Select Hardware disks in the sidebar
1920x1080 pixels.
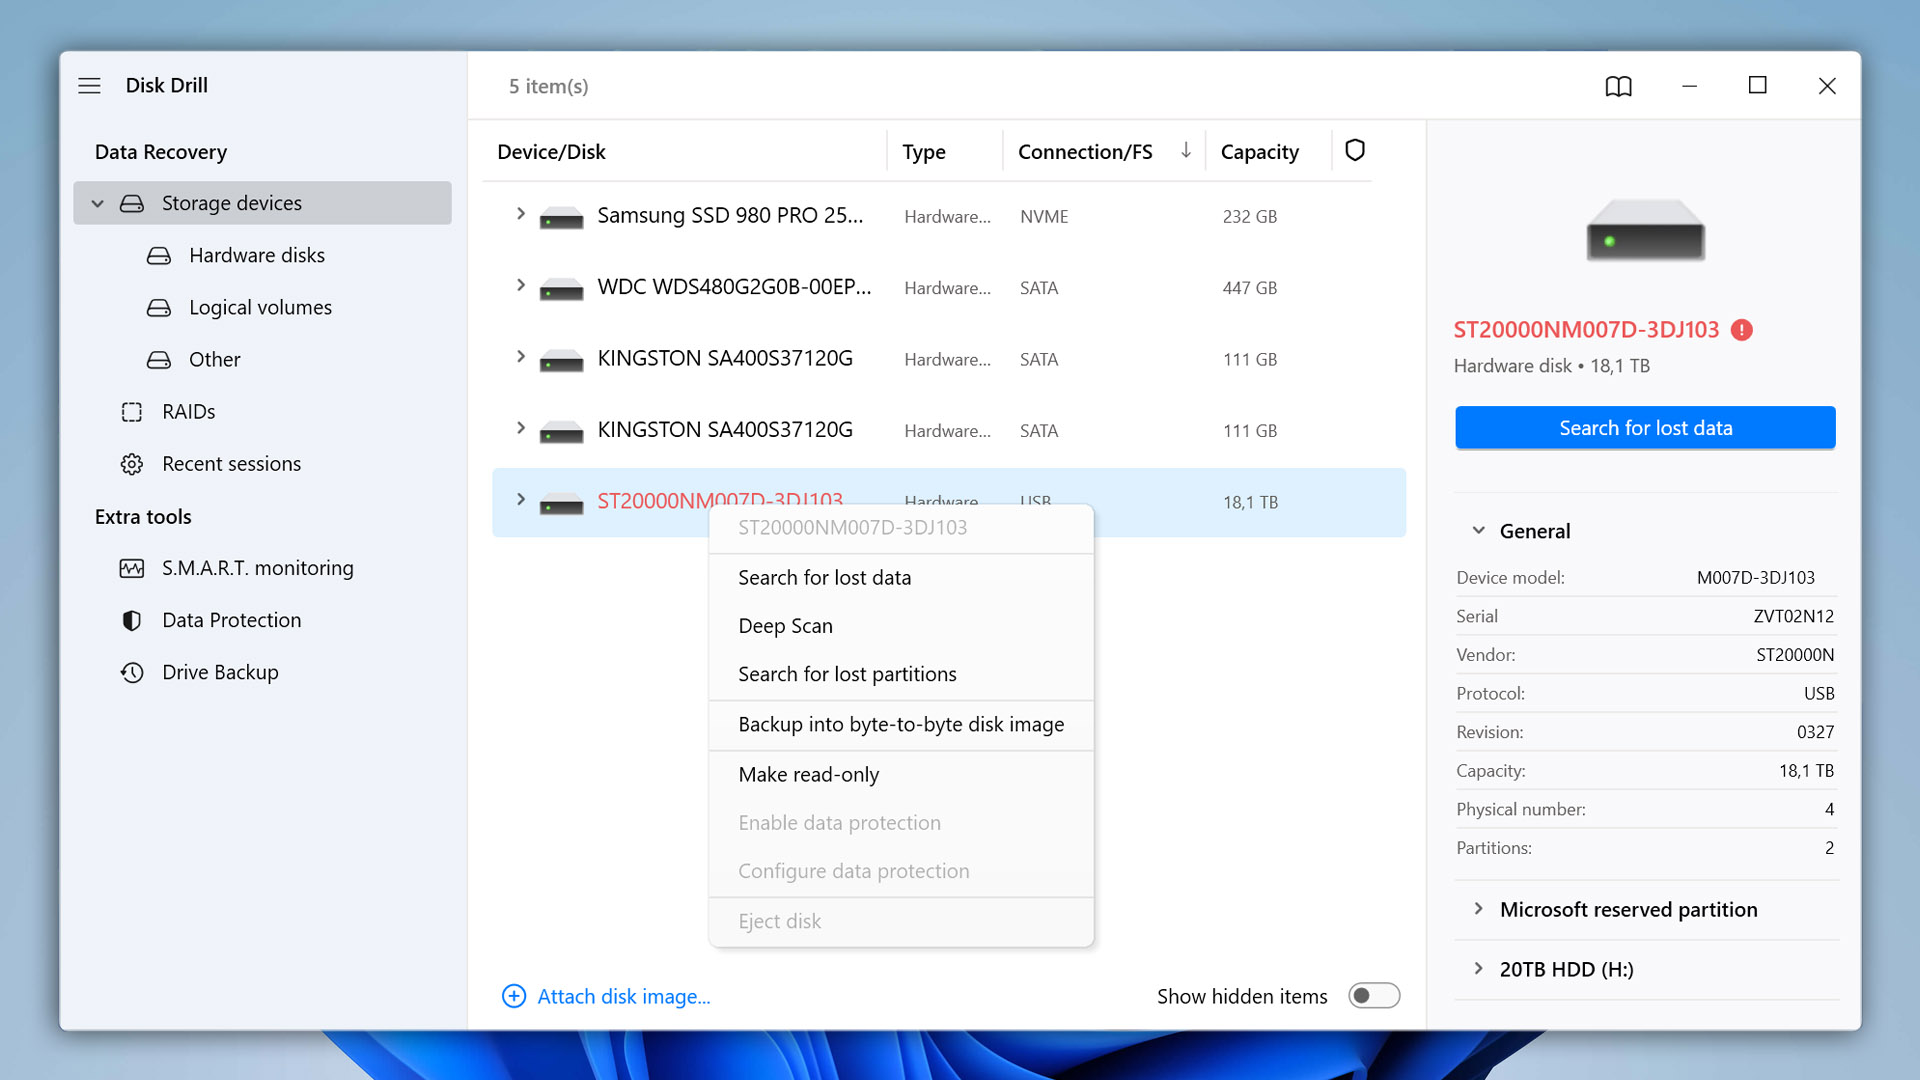(256, 255)
